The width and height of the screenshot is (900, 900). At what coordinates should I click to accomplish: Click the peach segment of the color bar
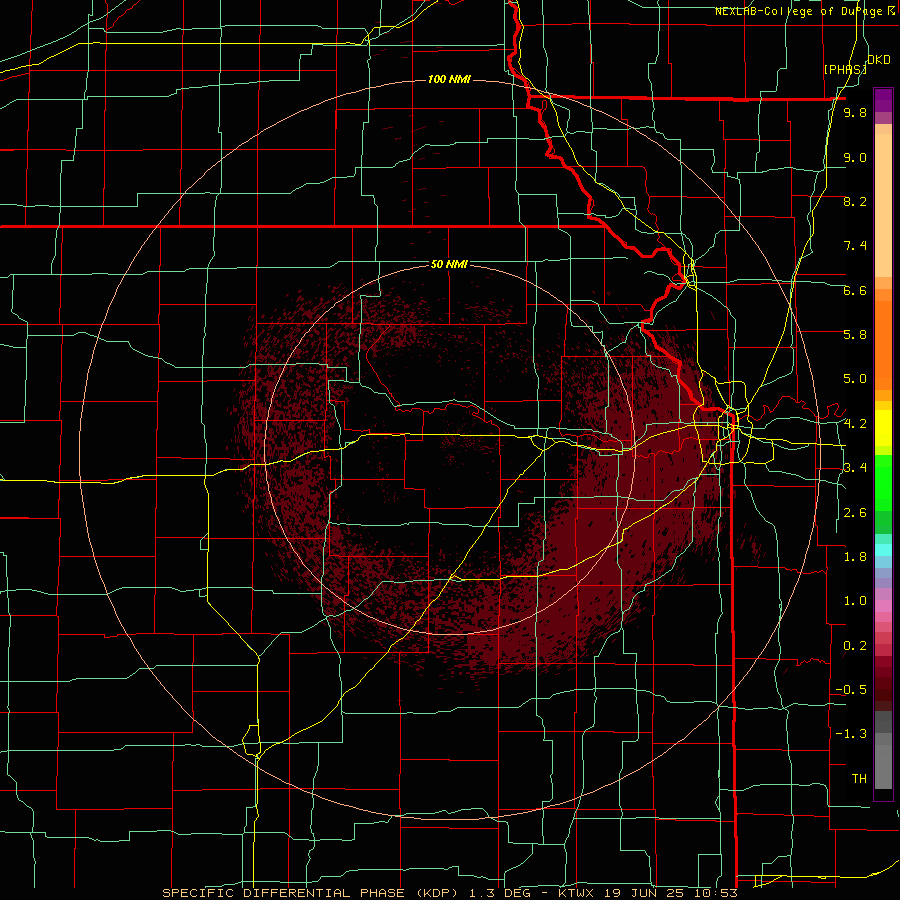[883, 205]
